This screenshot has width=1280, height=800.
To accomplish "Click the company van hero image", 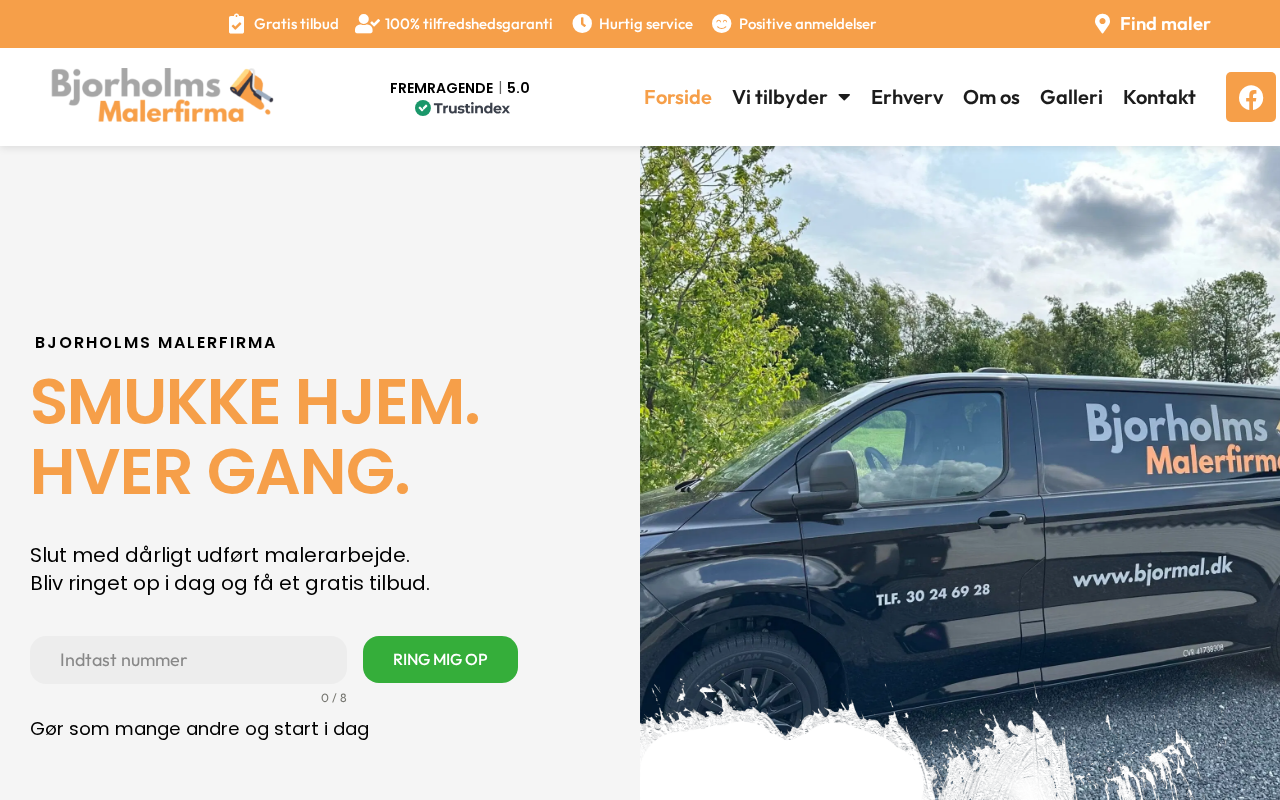I will pos(960,473).
